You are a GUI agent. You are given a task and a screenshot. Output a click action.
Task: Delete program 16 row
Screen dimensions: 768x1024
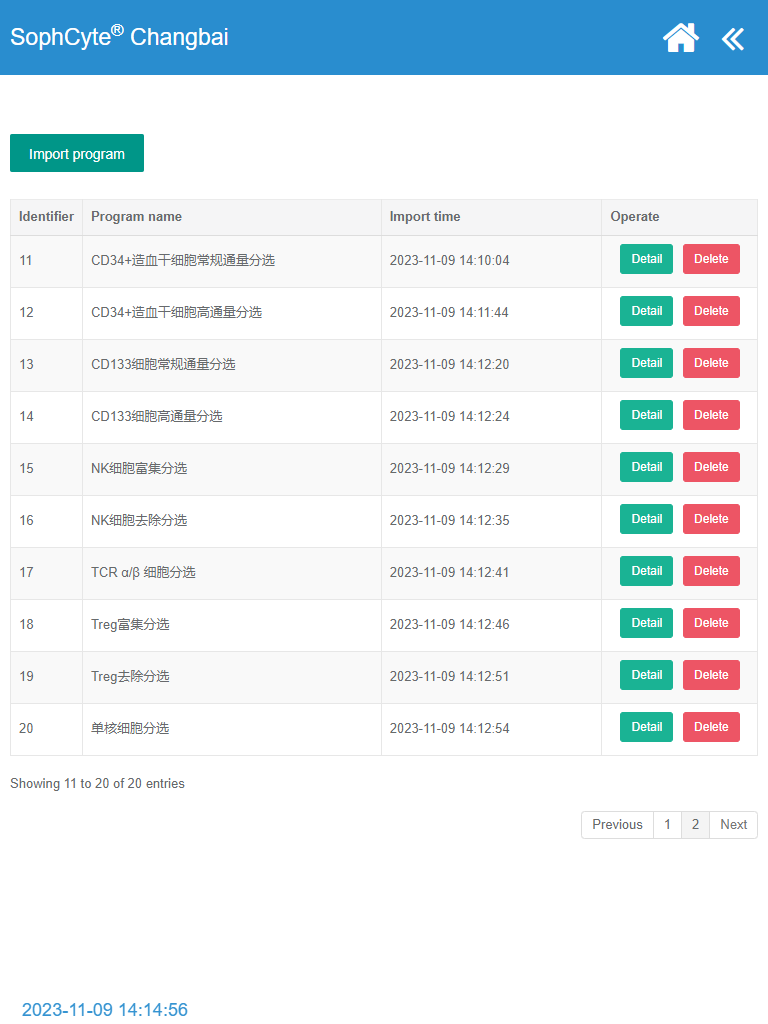coord(711,519)
